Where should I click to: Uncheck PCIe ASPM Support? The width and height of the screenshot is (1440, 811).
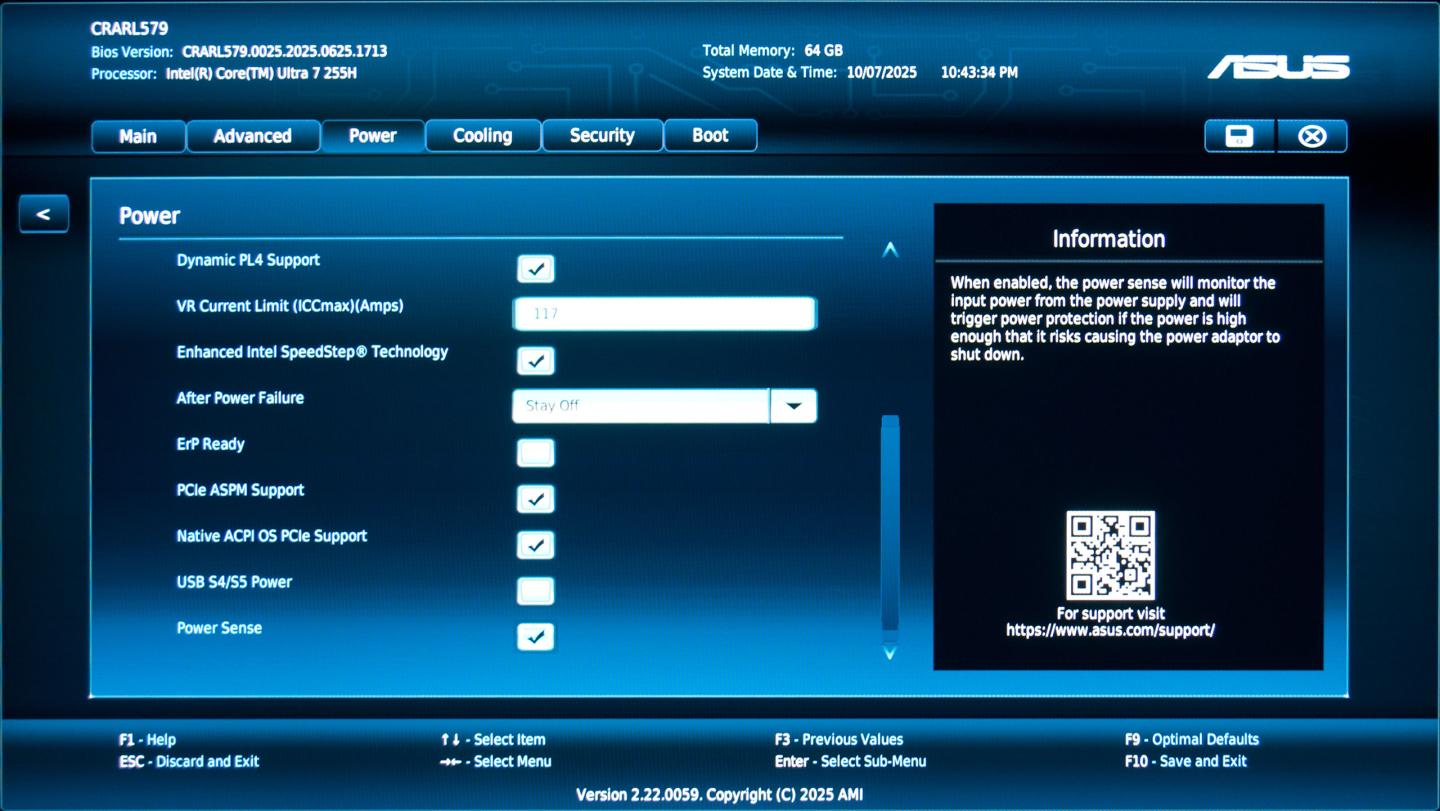[x=536, y=499]
